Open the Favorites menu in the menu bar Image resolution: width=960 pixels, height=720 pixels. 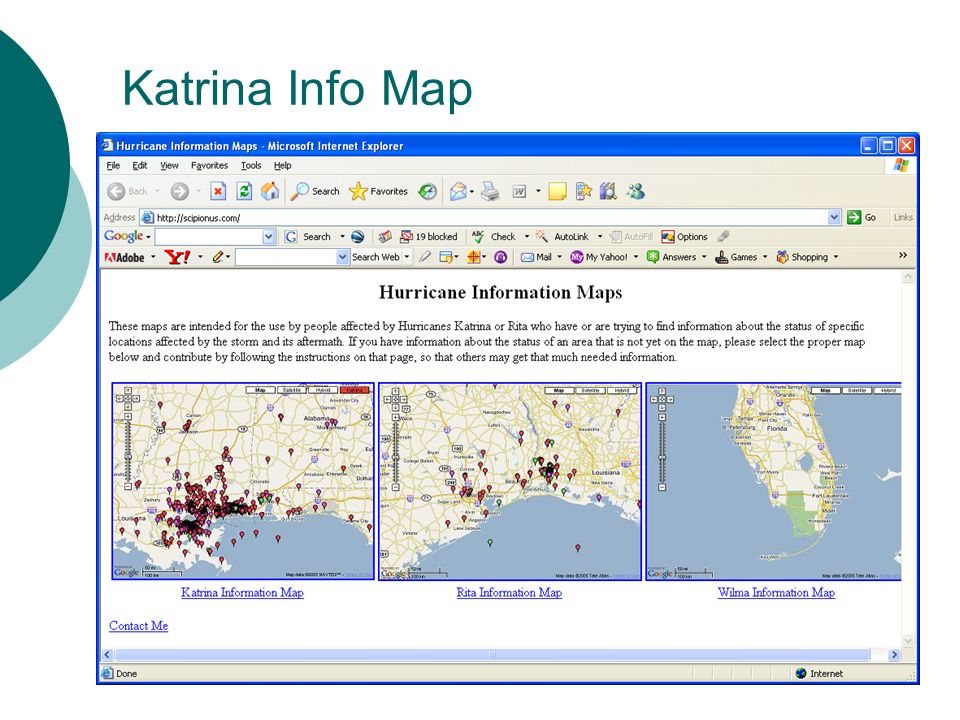tap(209, 165)
